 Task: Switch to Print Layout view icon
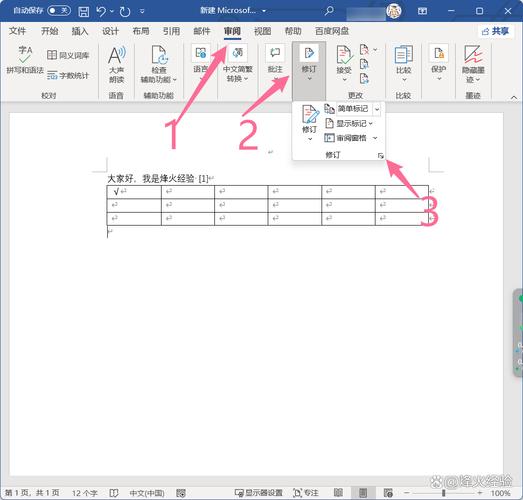[363, 493]
